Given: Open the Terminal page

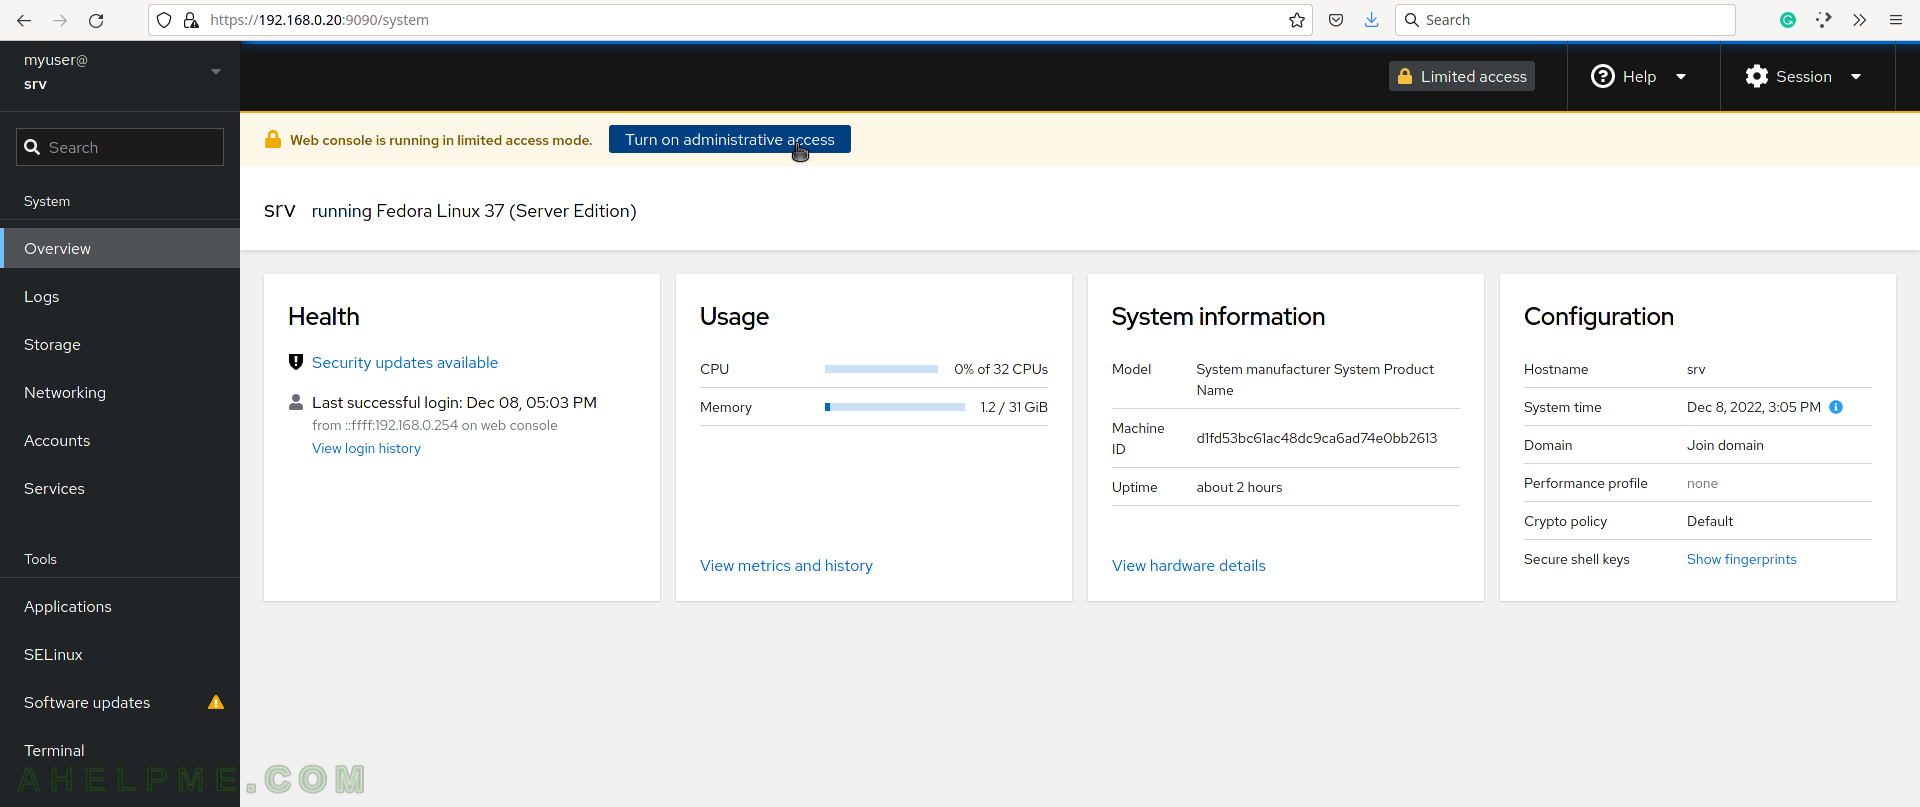Looking at the screenshot, I should 120,750.
